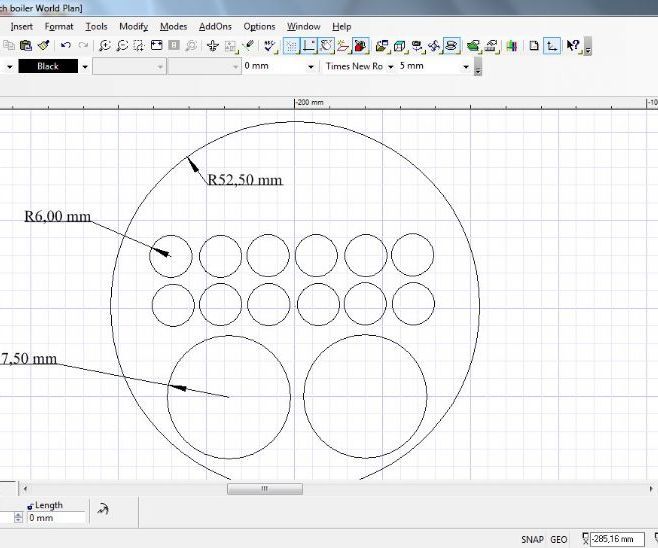Click the Length 0 mm input field
The height and width of the screenshot is (548, 658).
(x=56, y=518)
